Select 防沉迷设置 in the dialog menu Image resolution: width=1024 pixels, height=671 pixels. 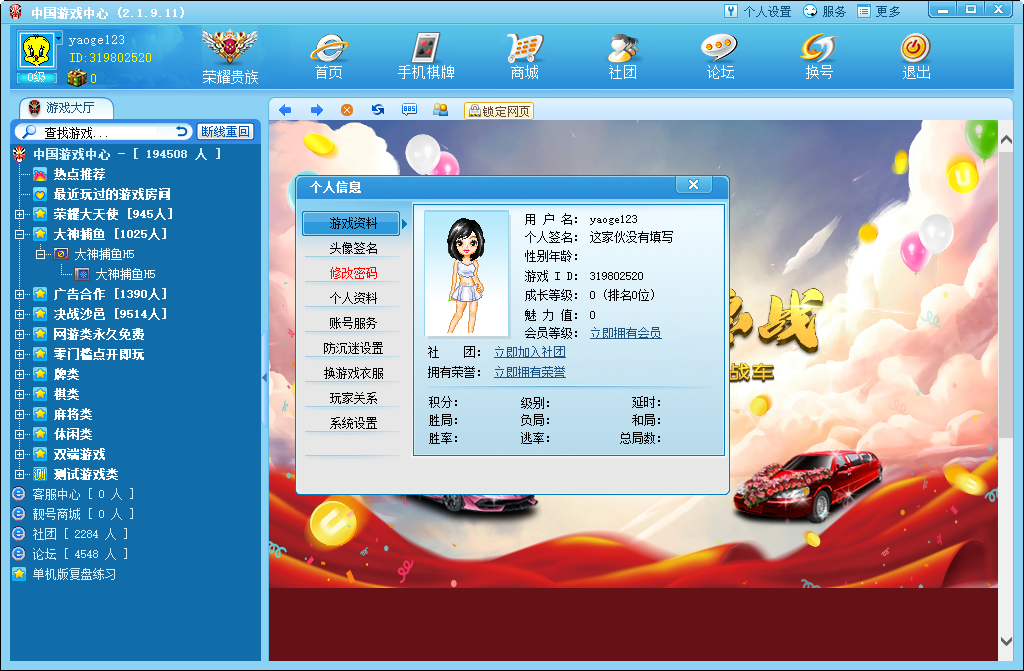[353, 348]
